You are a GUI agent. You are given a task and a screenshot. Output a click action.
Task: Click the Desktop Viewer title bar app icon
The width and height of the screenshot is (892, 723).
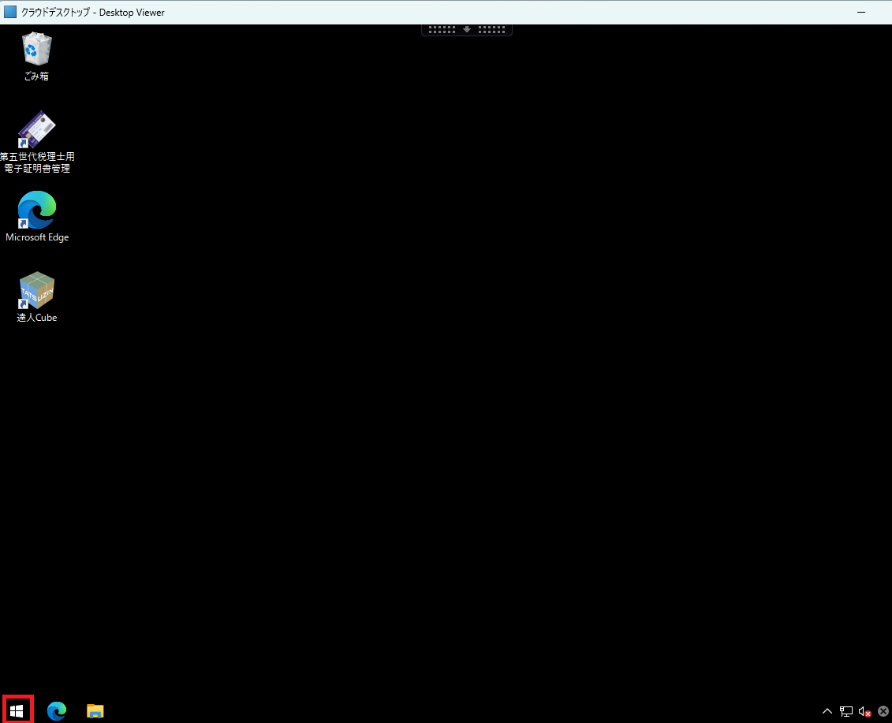(10, 12)
